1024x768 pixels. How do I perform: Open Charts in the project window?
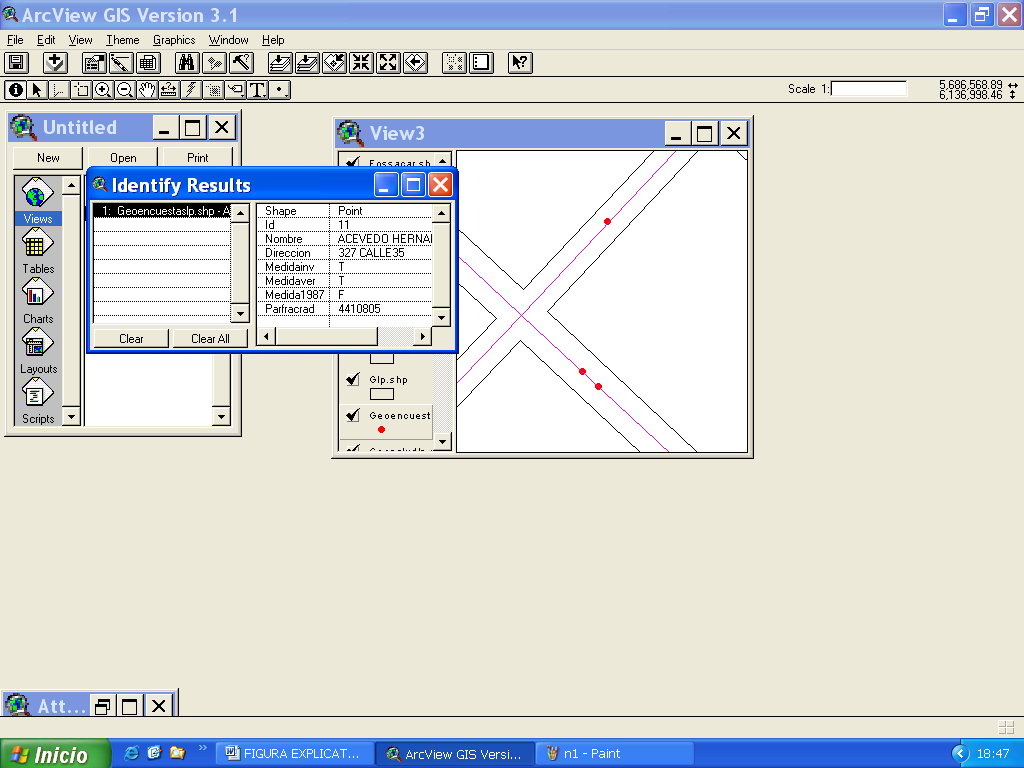point(38,302)
